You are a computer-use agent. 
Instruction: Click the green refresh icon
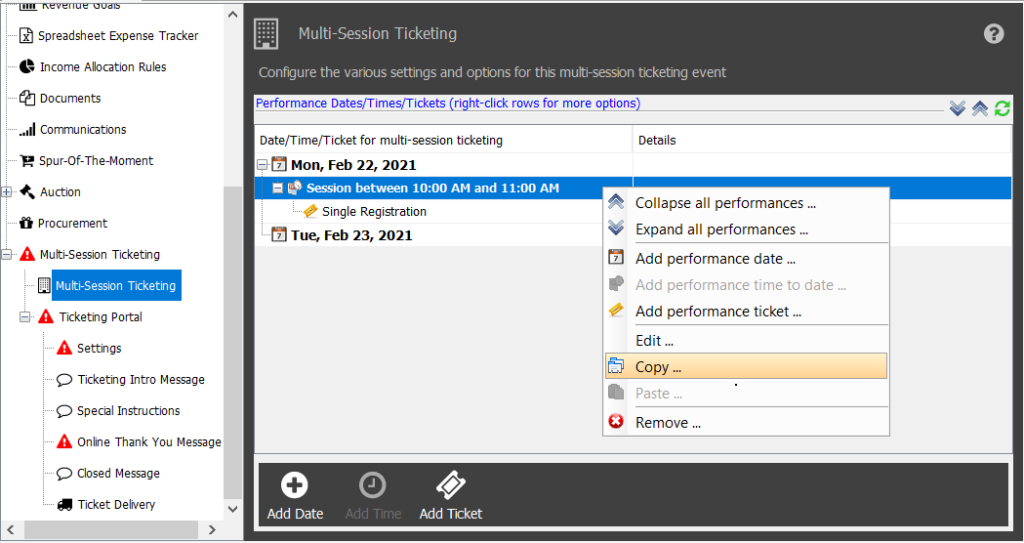pos(1002,108)
